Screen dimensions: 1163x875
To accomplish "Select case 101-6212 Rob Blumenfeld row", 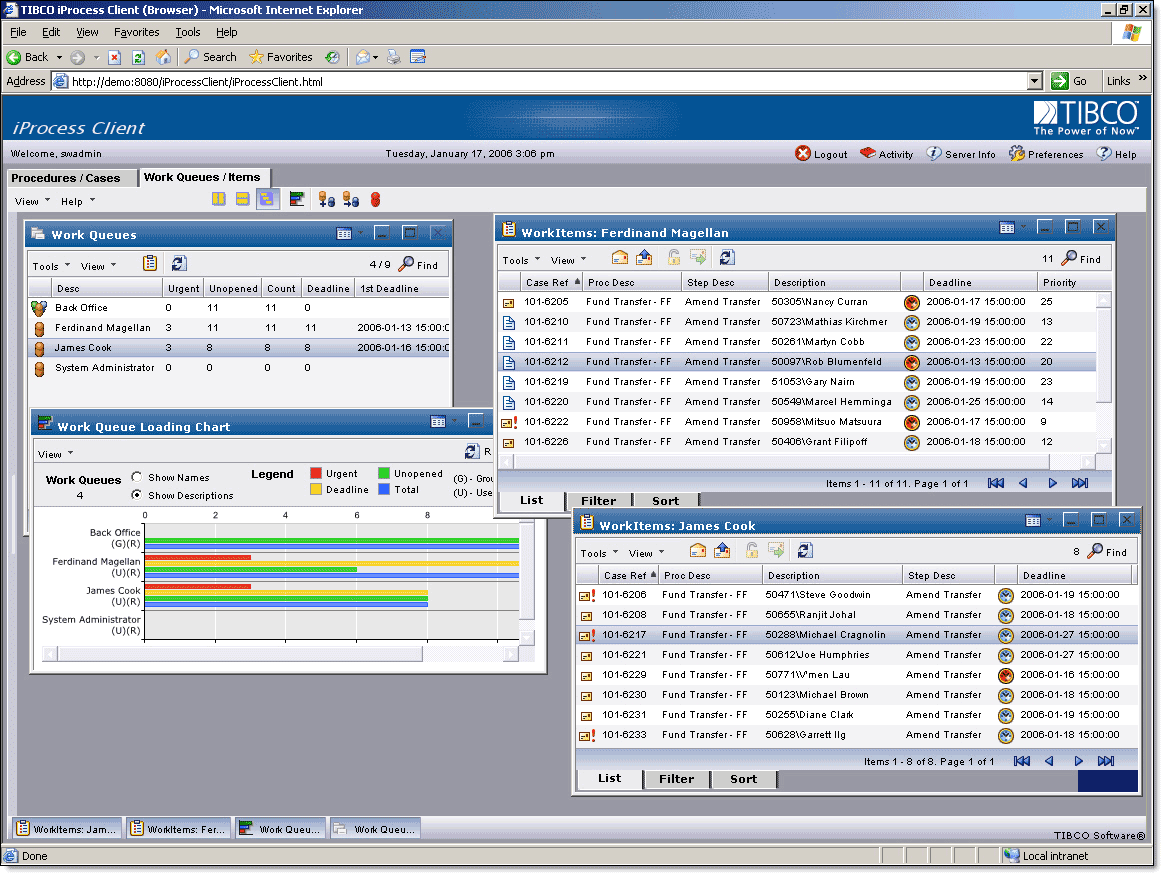I will (797, 362).
